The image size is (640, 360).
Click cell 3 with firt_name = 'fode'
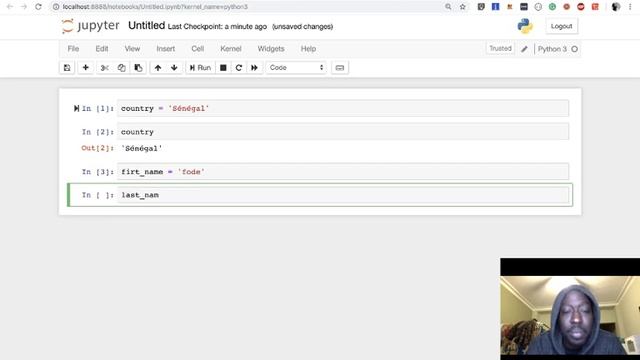[343, 172]
